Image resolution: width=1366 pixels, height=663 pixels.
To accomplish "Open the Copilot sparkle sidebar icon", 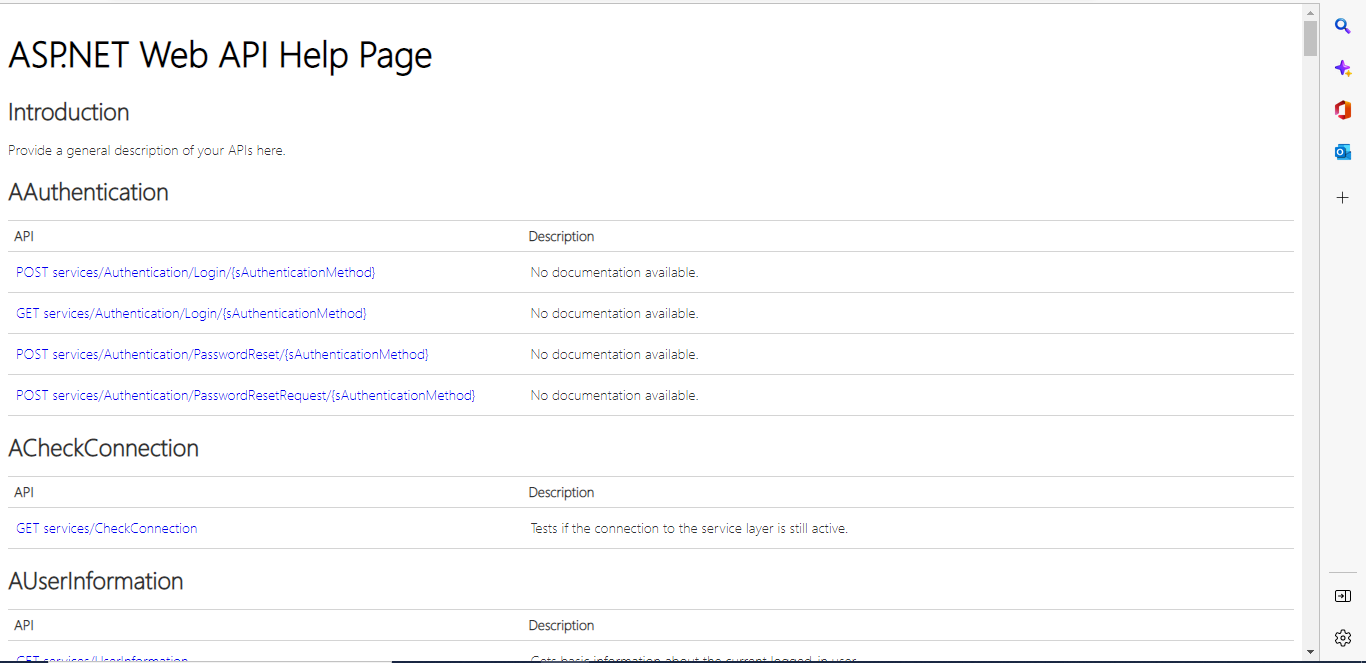I will pos(1343,68).
